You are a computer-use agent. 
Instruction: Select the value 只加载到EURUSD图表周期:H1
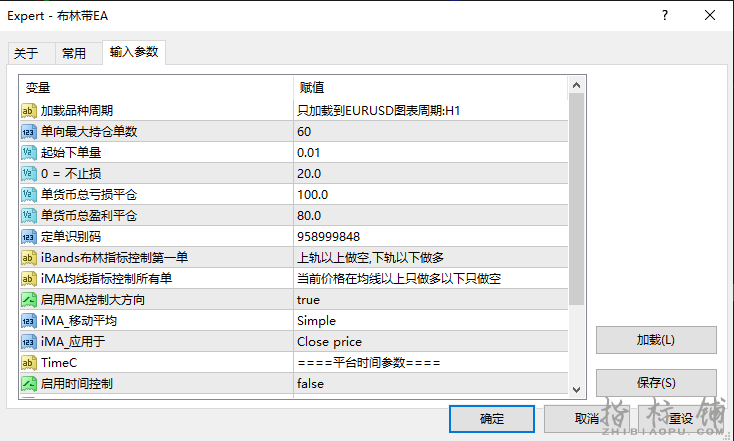pos(379,111)
